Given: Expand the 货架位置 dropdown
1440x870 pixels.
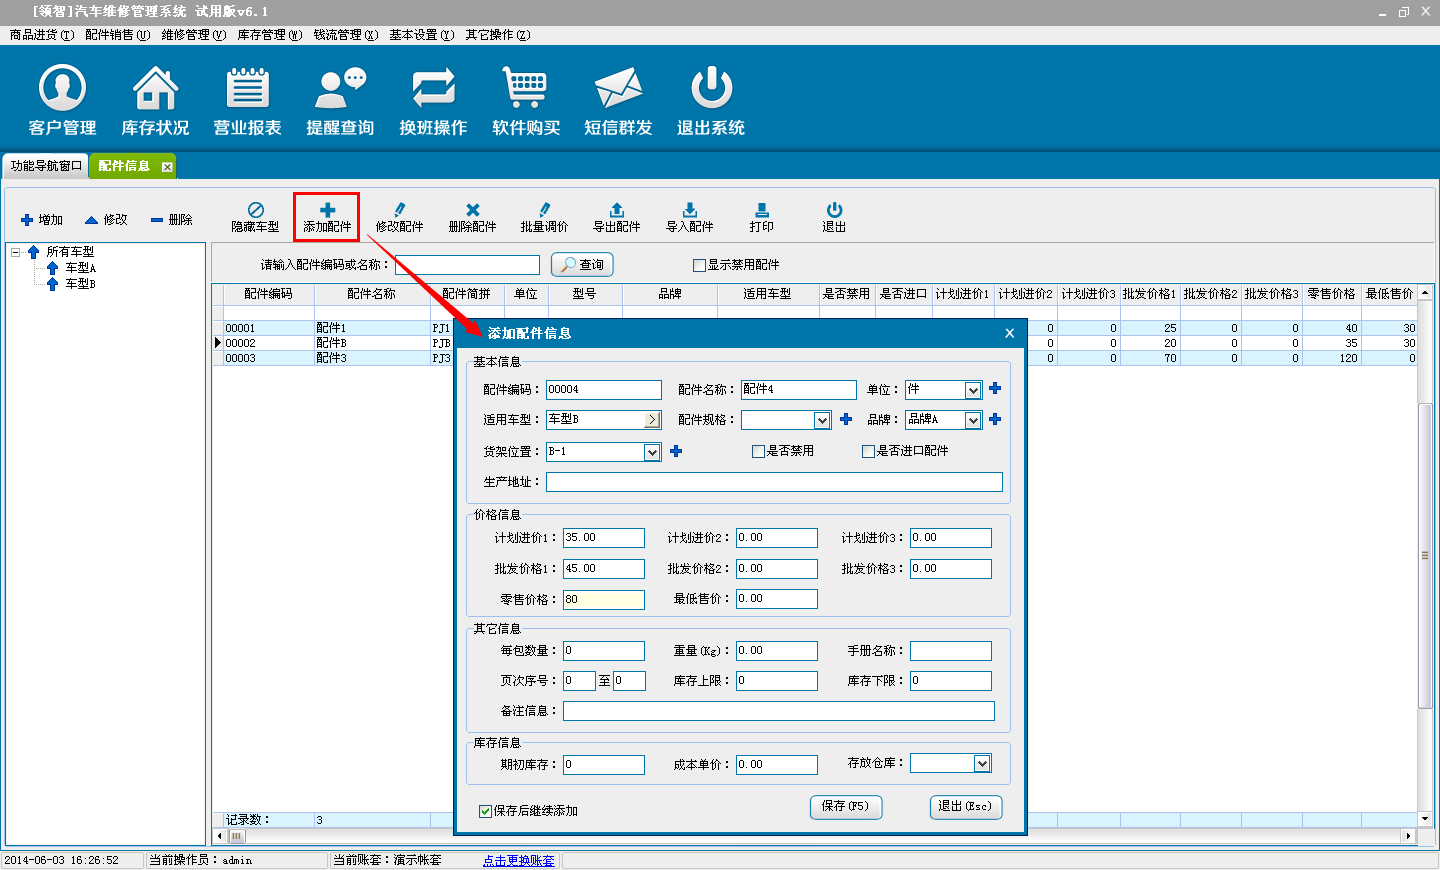Looking at the screenshot, I should point(652,453).
